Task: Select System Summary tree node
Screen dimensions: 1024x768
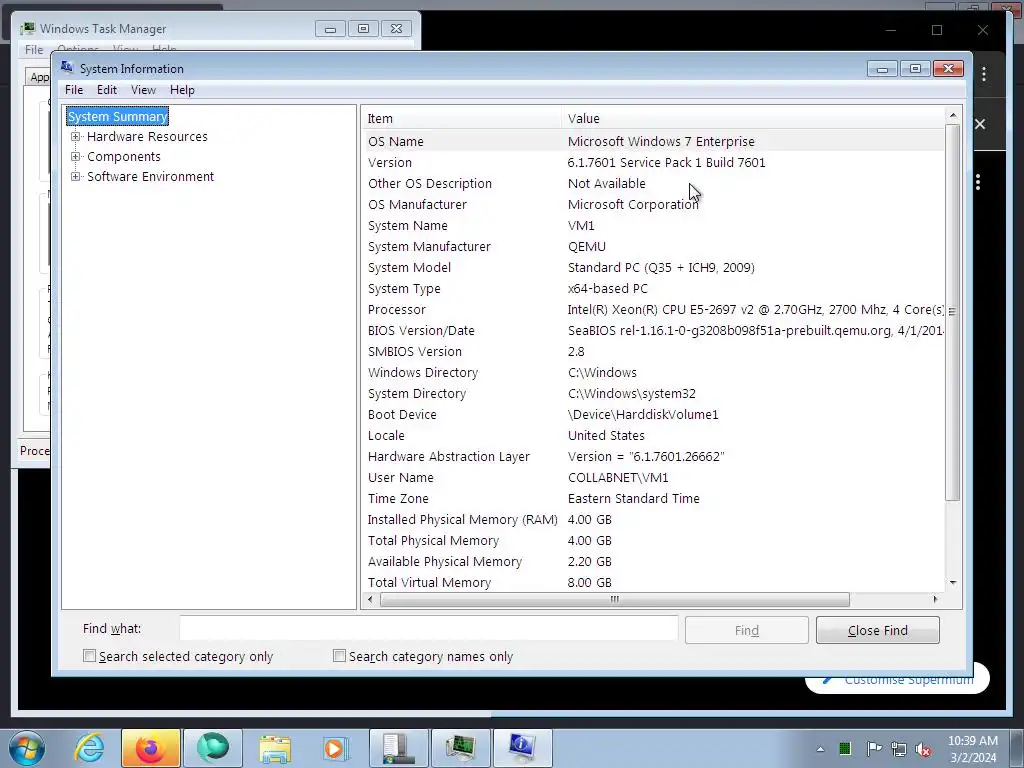Action: (x=118, y=116)
